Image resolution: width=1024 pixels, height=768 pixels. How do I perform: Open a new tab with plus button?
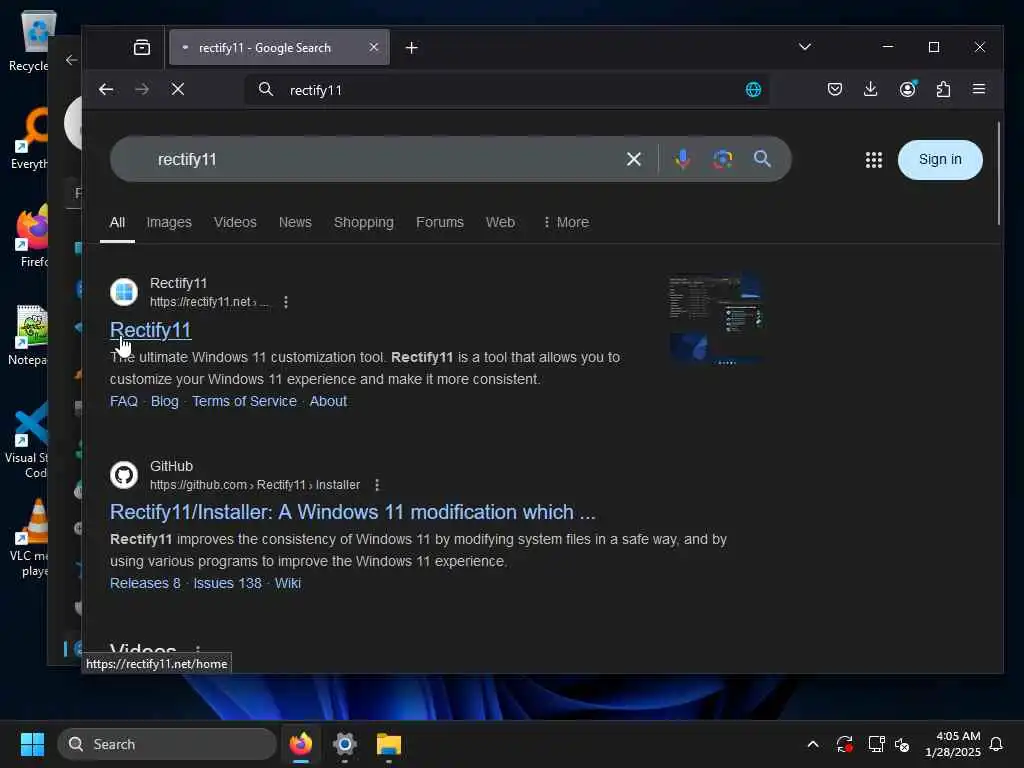click(411, 48)
